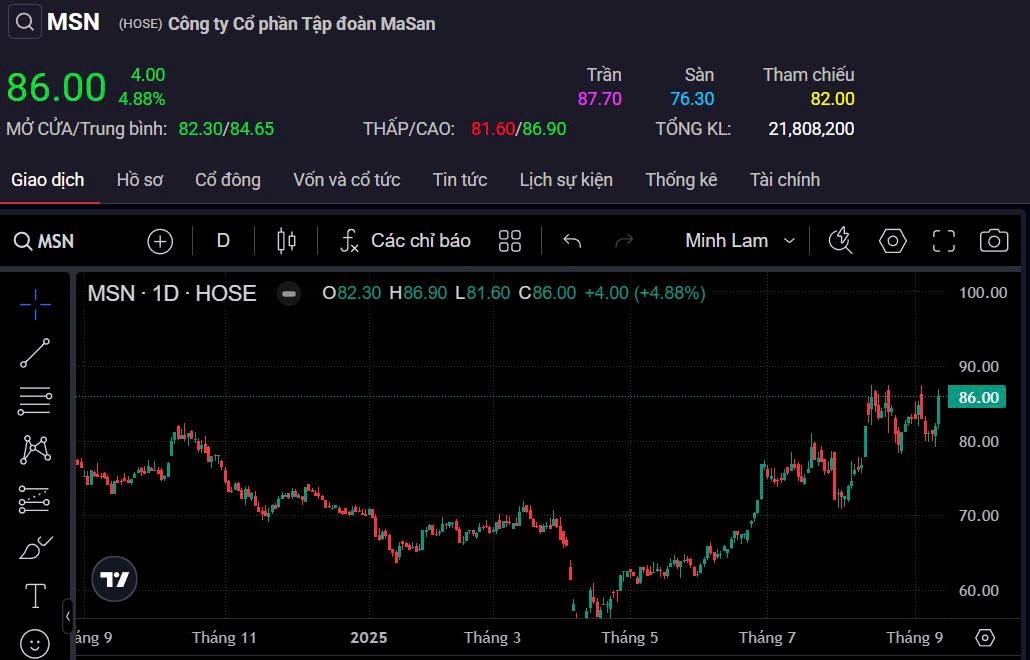
Task: Select the brush drawing tool
Action: 36,548
